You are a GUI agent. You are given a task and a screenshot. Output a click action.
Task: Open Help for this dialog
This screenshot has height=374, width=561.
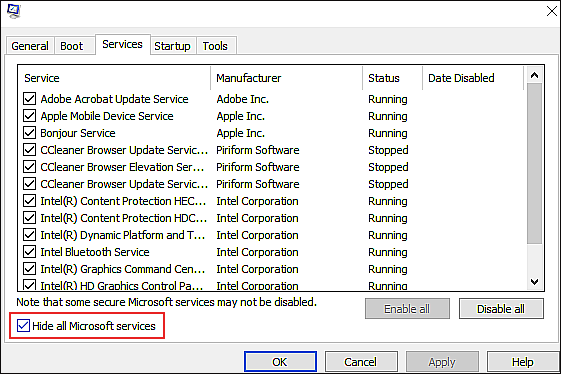point(523,362)
